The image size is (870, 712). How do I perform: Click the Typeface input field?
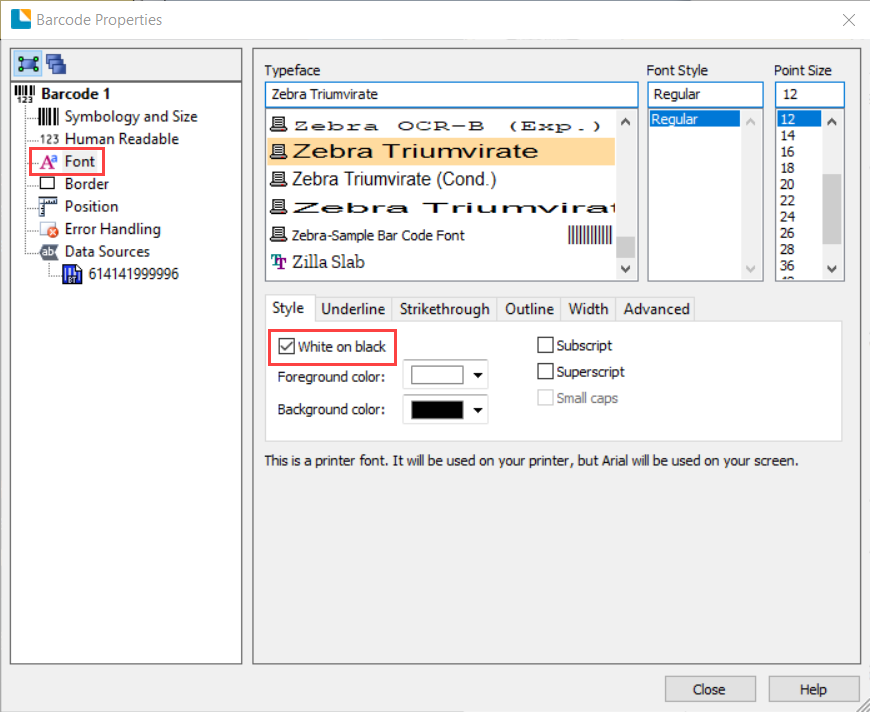pos(451,94)
